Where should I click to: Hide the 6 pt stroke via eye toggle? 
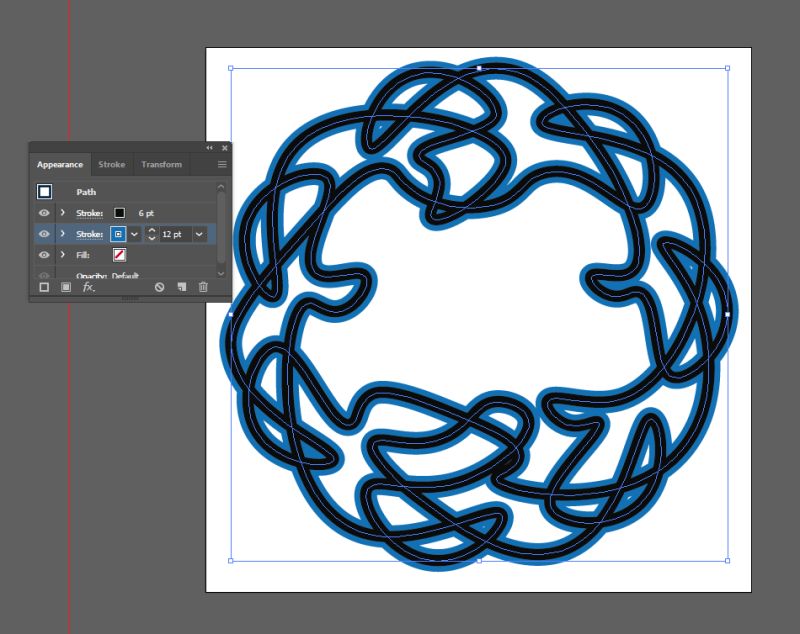(x=45, y=211)
